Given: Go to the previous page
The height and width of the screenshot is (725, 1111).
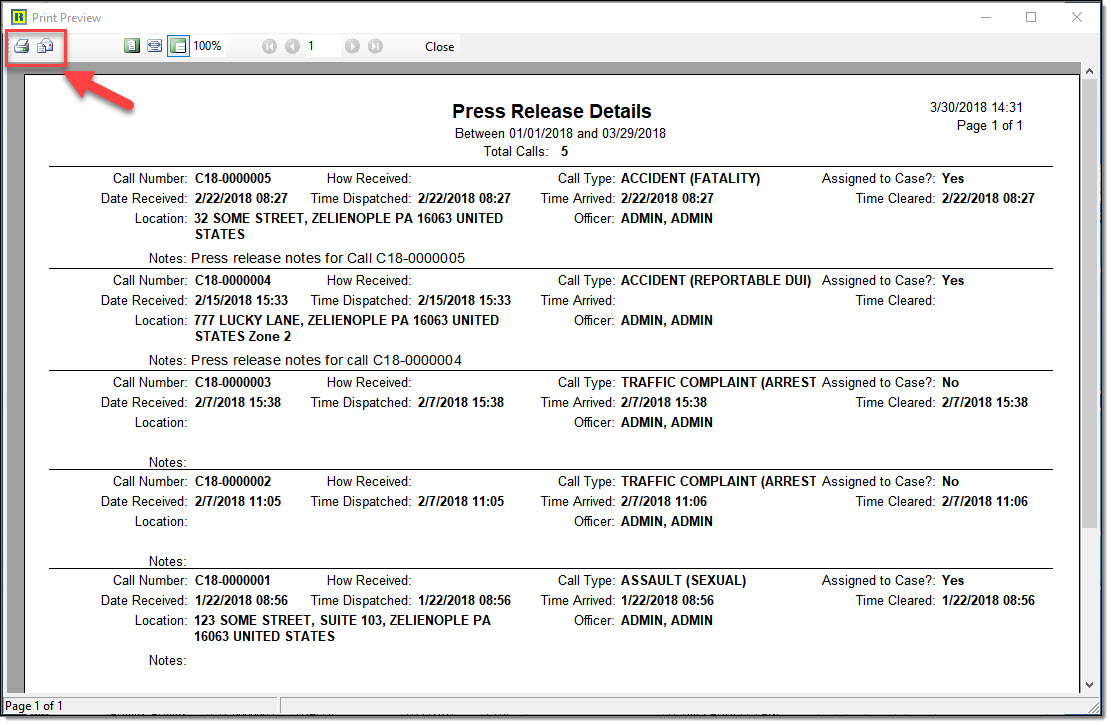Looking at the screenshot, I should tap(292, 46).
